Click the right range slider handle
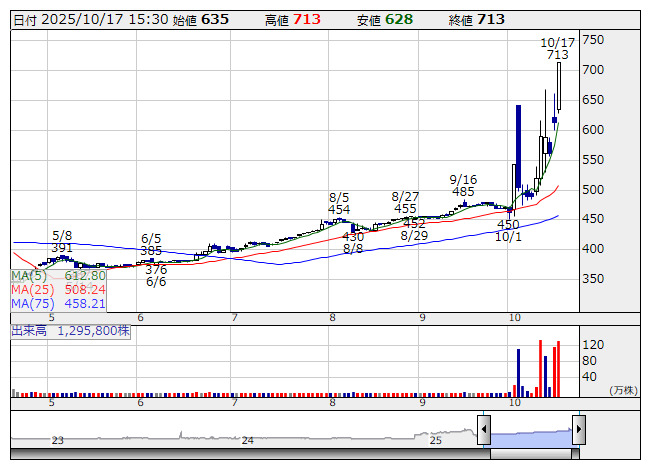The height and width of the screenshot is (470, 653). pos(578,431)
